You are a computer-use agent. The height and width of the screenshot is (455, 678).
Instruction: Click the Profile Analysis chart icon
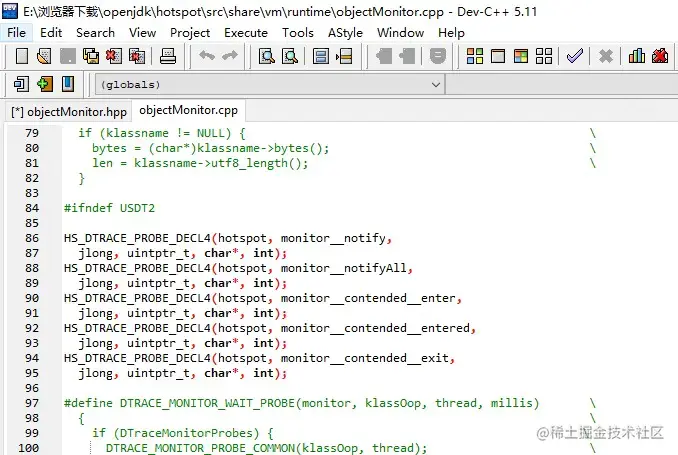tap(636, 56)
